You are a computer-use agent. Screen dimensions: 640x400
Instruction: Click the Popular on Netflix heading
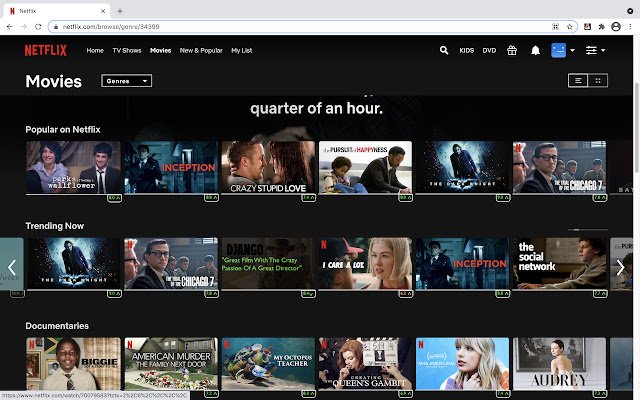[x=63, y=129]
